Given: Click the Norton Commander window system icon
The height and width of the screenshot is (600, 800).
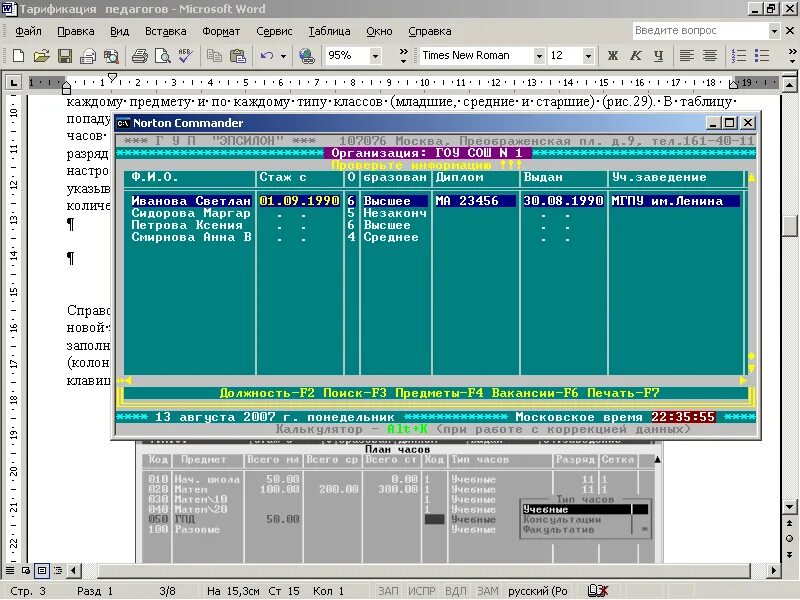Looking at the screenshot, I should [123, 123].
